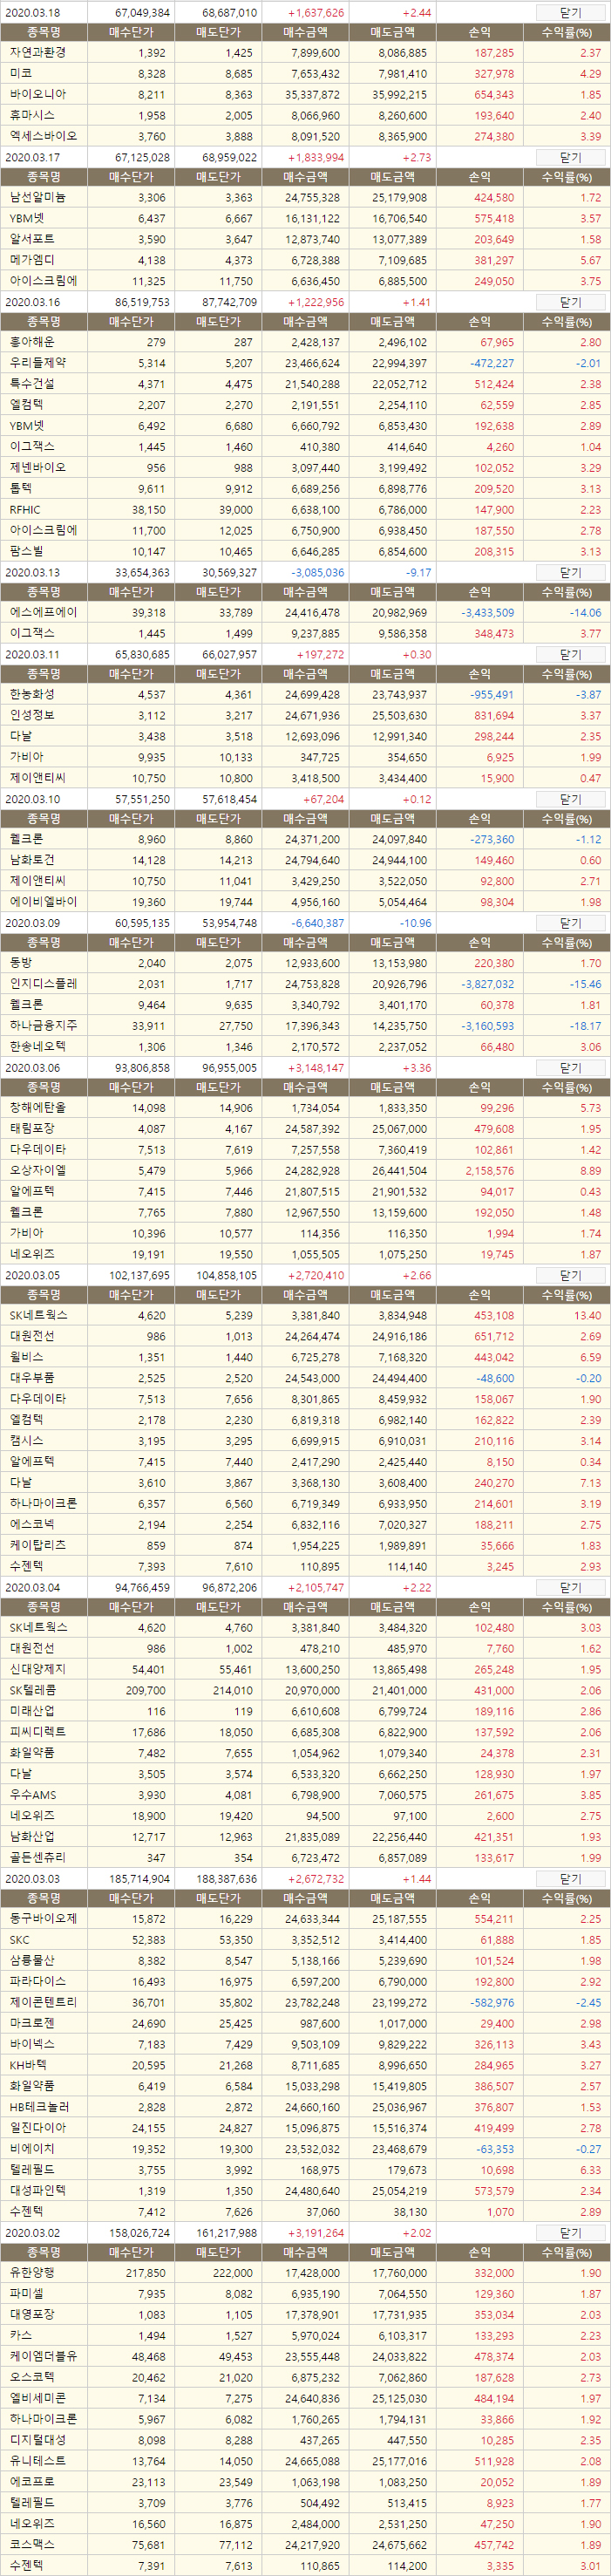The width and height of the screenshot is (611, 2576).
Task: Click the 창해에탄올 stock name
Action: tap(38, 1108)
